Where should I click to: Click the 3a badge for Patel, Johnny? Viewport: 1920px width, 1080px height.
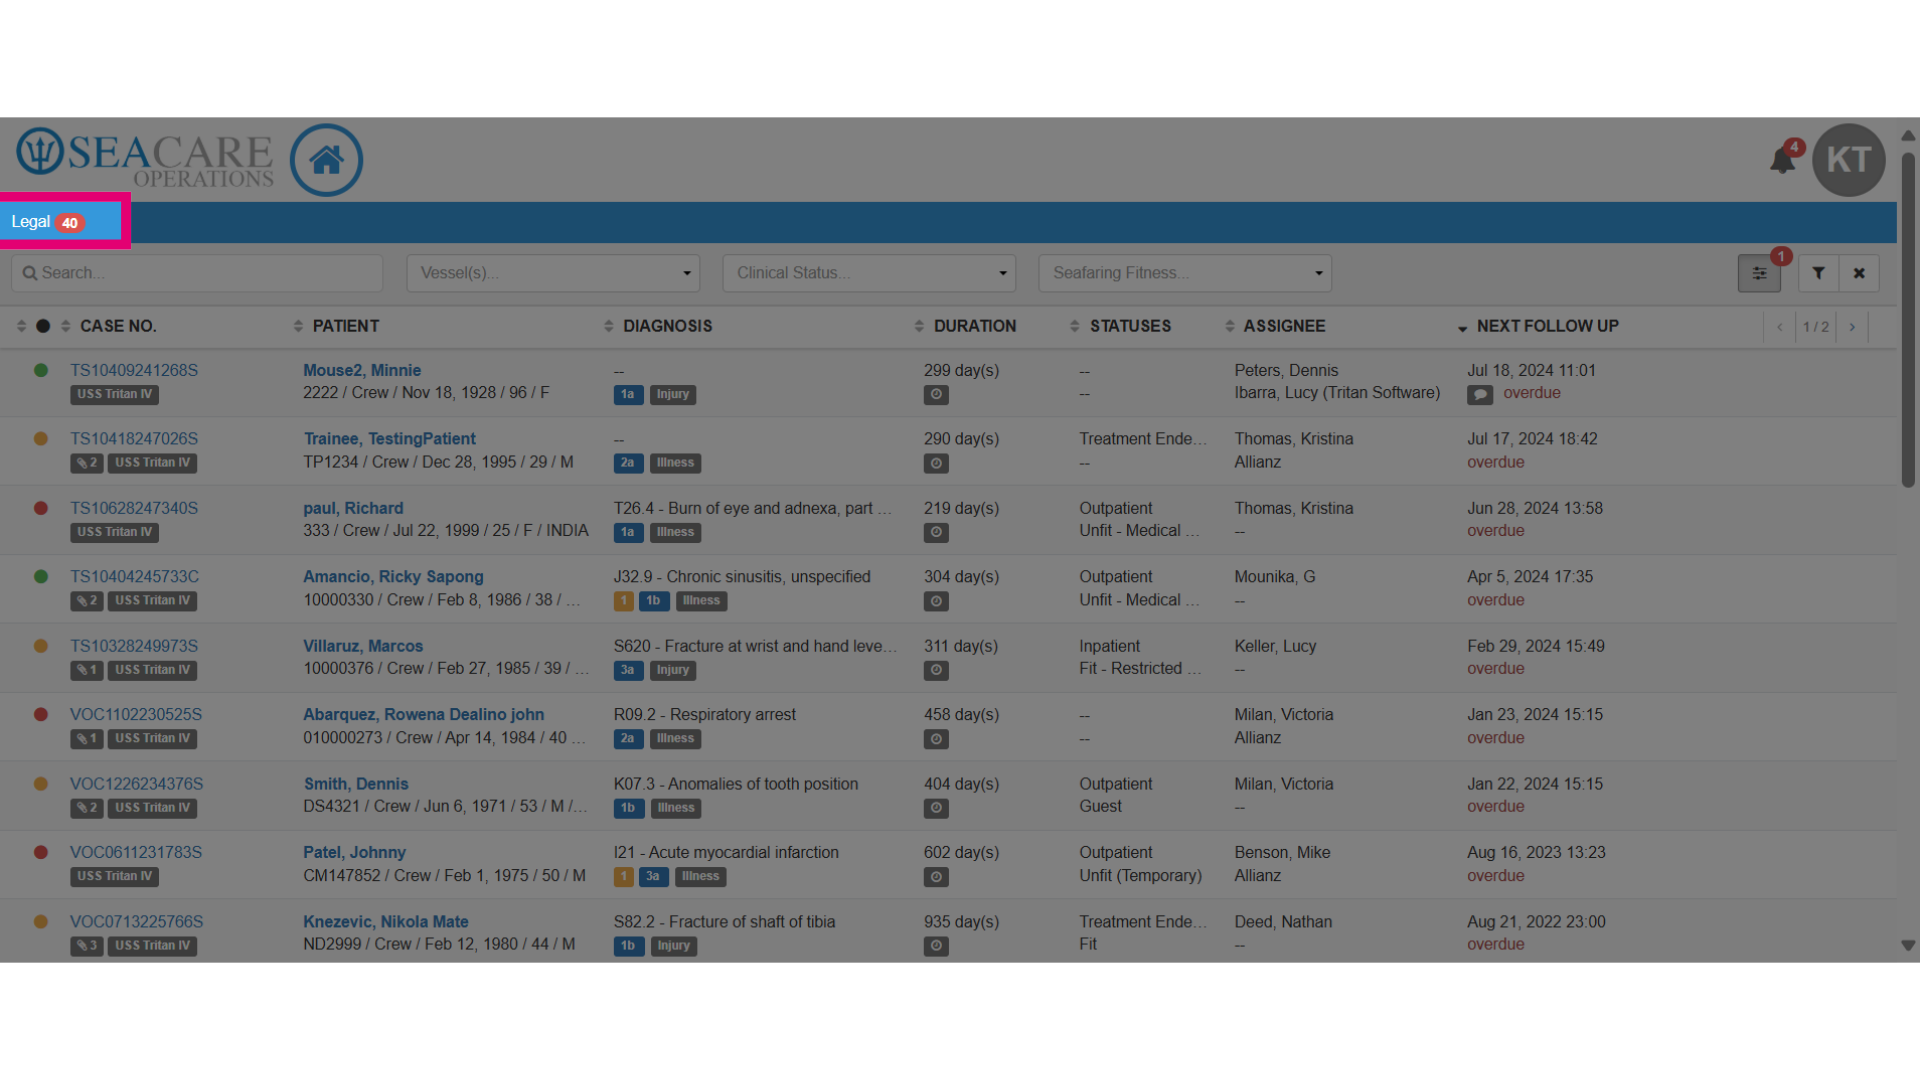coord(653,877)
